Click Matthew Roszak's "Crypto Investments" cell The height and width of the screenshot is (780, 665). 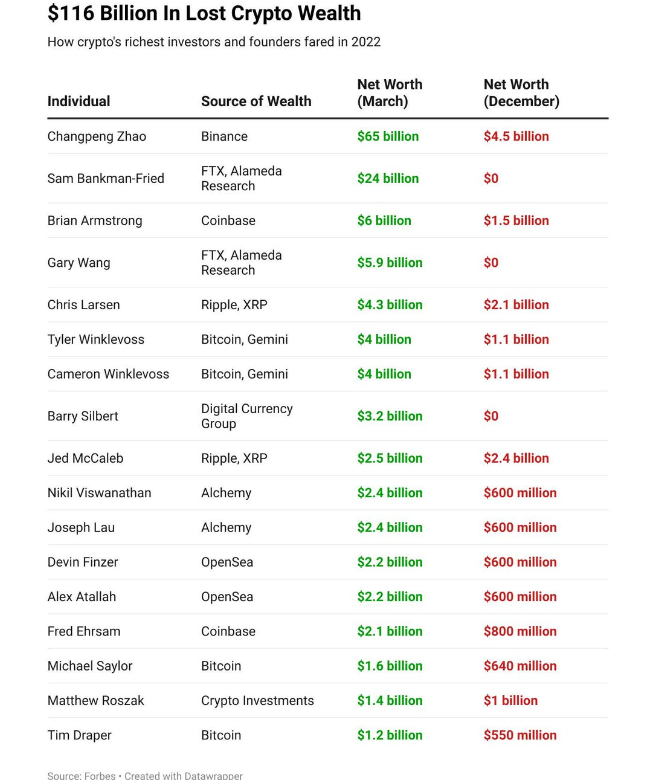(257, 700)
